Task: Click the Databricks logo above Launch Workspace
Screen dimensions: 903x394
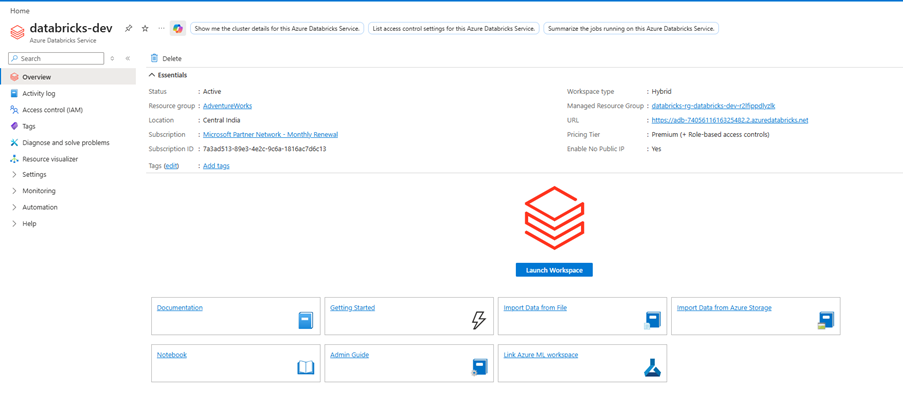Action: click(554, 218)
